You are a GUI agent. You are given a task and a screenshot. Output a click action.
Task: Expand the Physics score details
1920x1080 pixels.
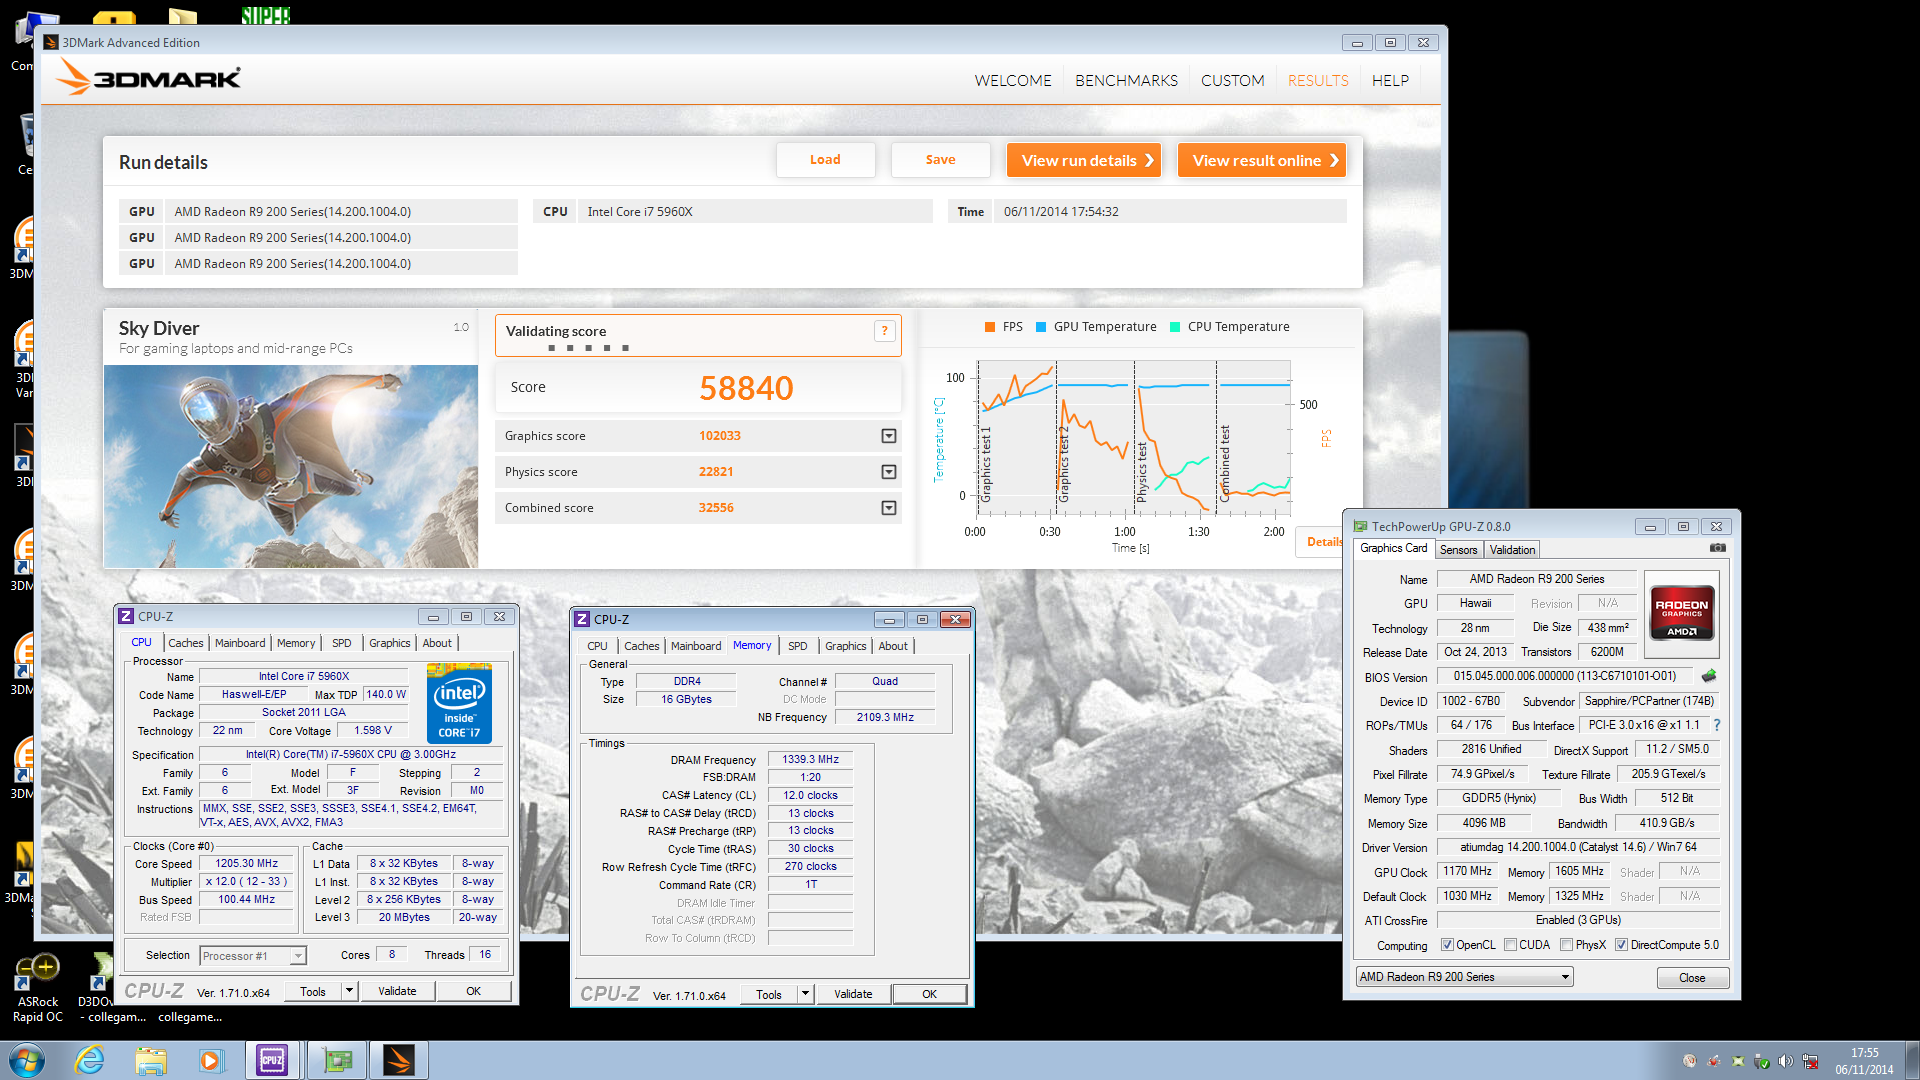pyautogui.click(x=888, y=472)
